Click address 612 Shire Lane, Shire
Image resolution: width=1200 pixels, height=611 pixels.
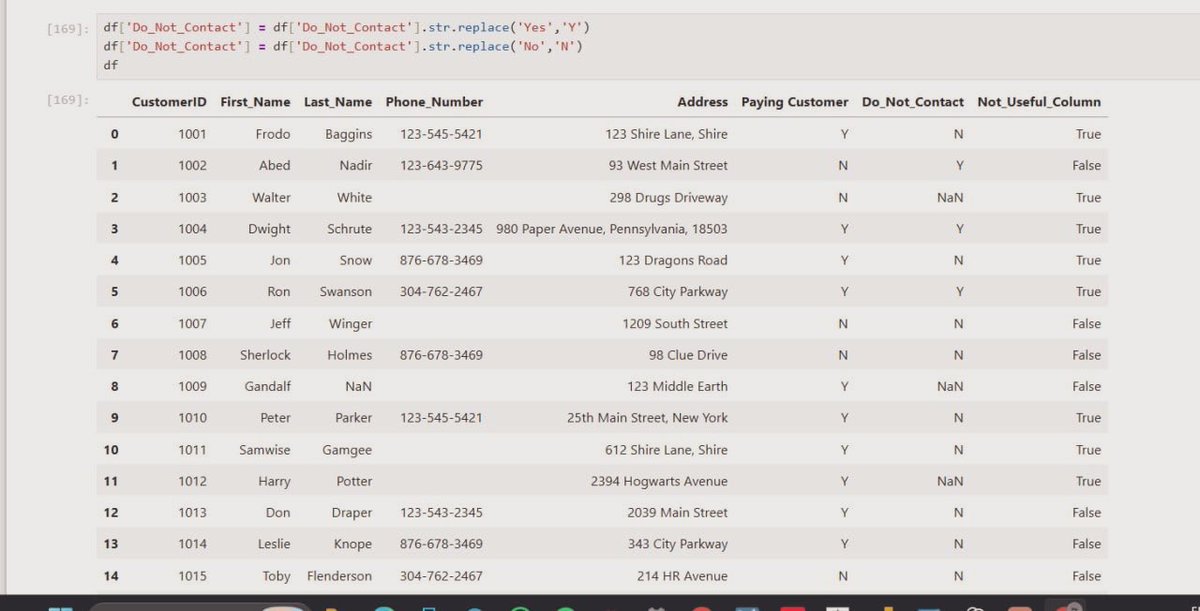coord(666,450)
